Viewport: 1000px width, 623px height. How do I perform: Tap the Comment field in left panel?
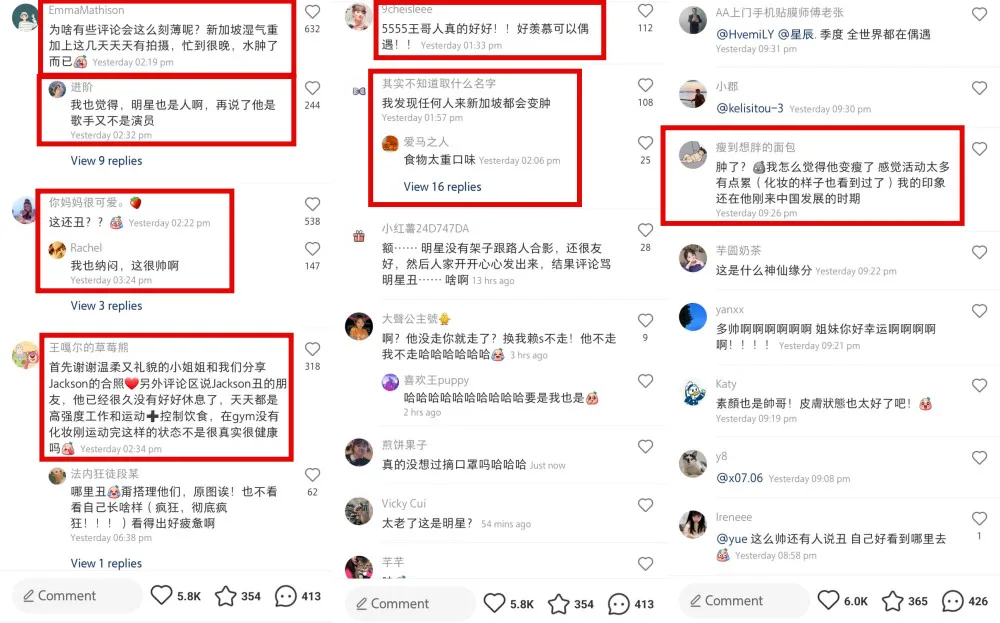click(x=77, y=596)
